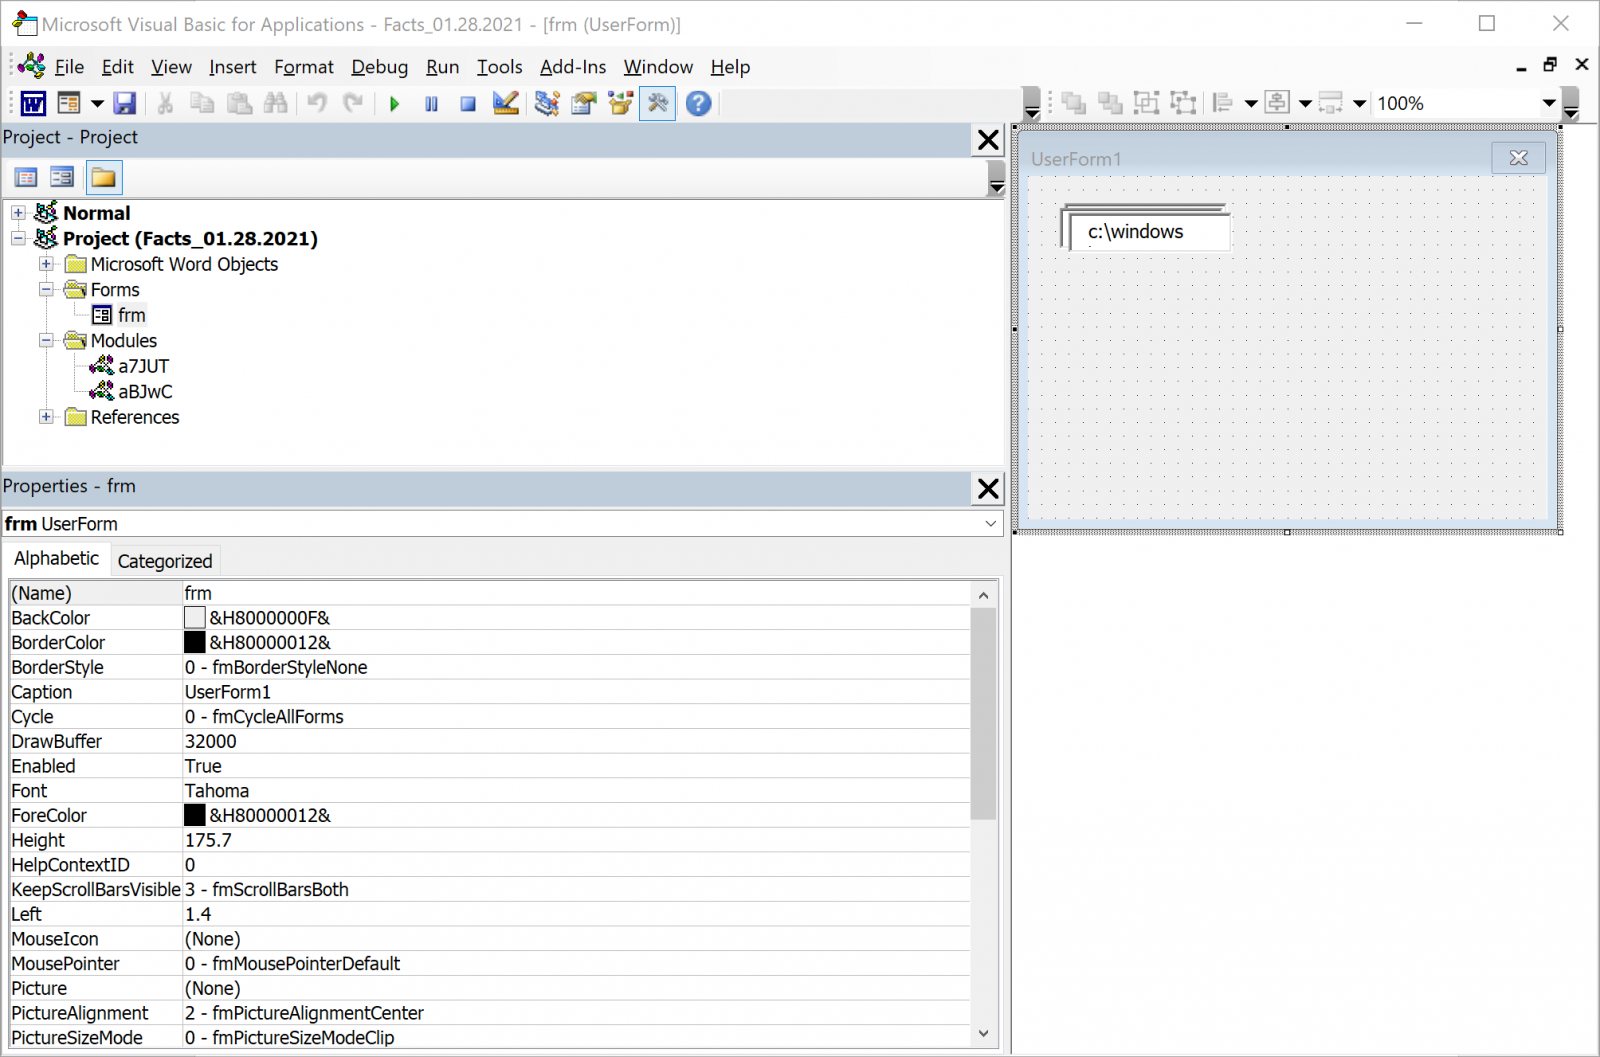Toggle the Toolbox icon in toolbar

pos(657,103)
